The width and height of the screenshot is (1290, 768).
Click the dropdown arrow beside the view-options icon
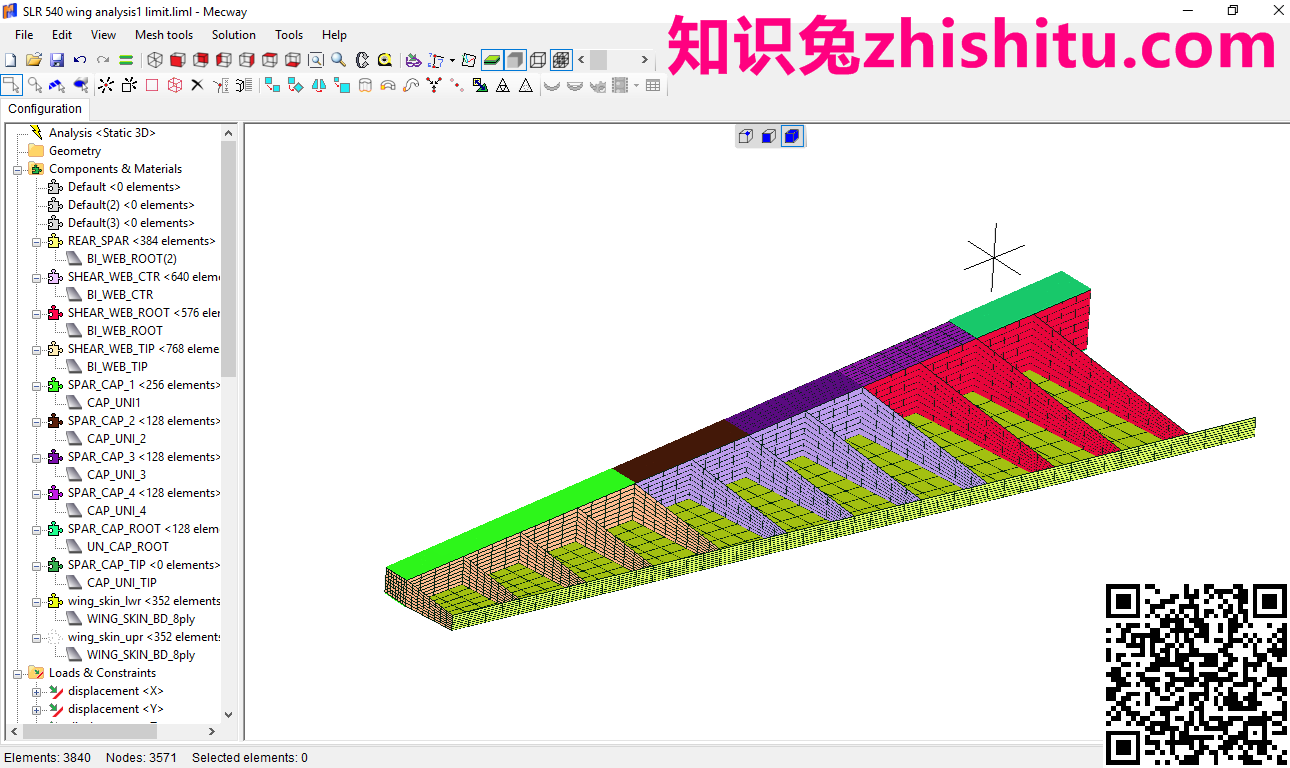coord(452,60)
